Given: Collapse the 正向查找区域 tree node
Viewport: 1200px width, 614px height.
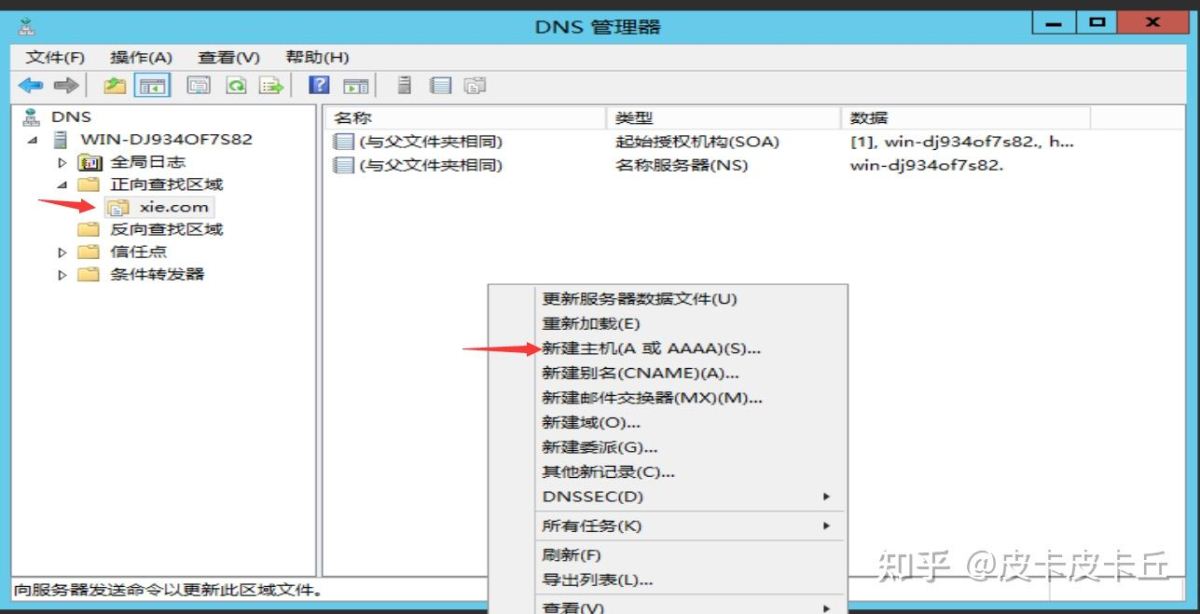Looking at the screenshot, I should point(62,185).
